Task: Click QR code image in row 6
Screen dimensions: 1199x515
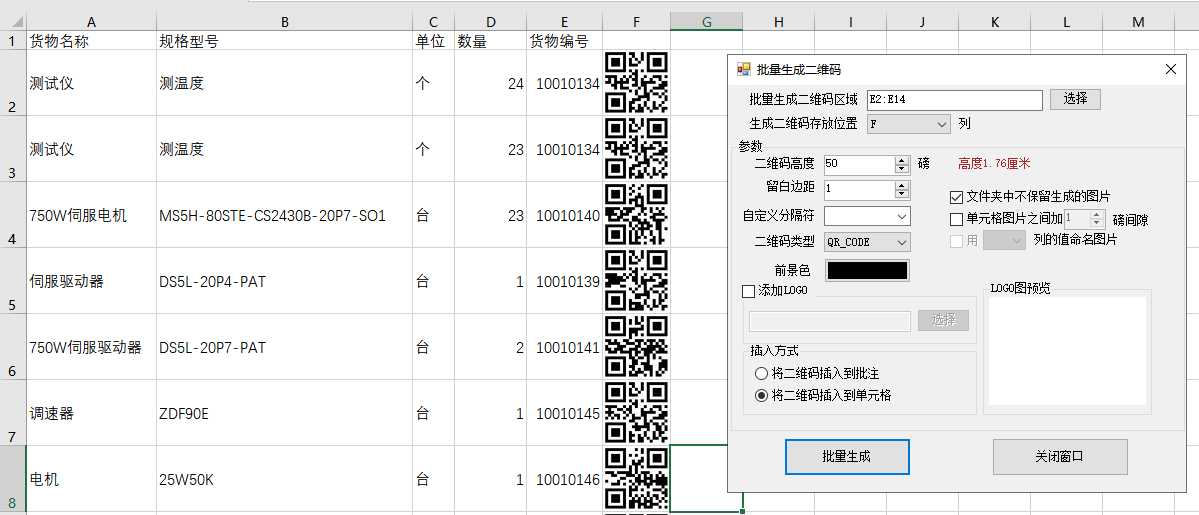Action: (636, 347)
